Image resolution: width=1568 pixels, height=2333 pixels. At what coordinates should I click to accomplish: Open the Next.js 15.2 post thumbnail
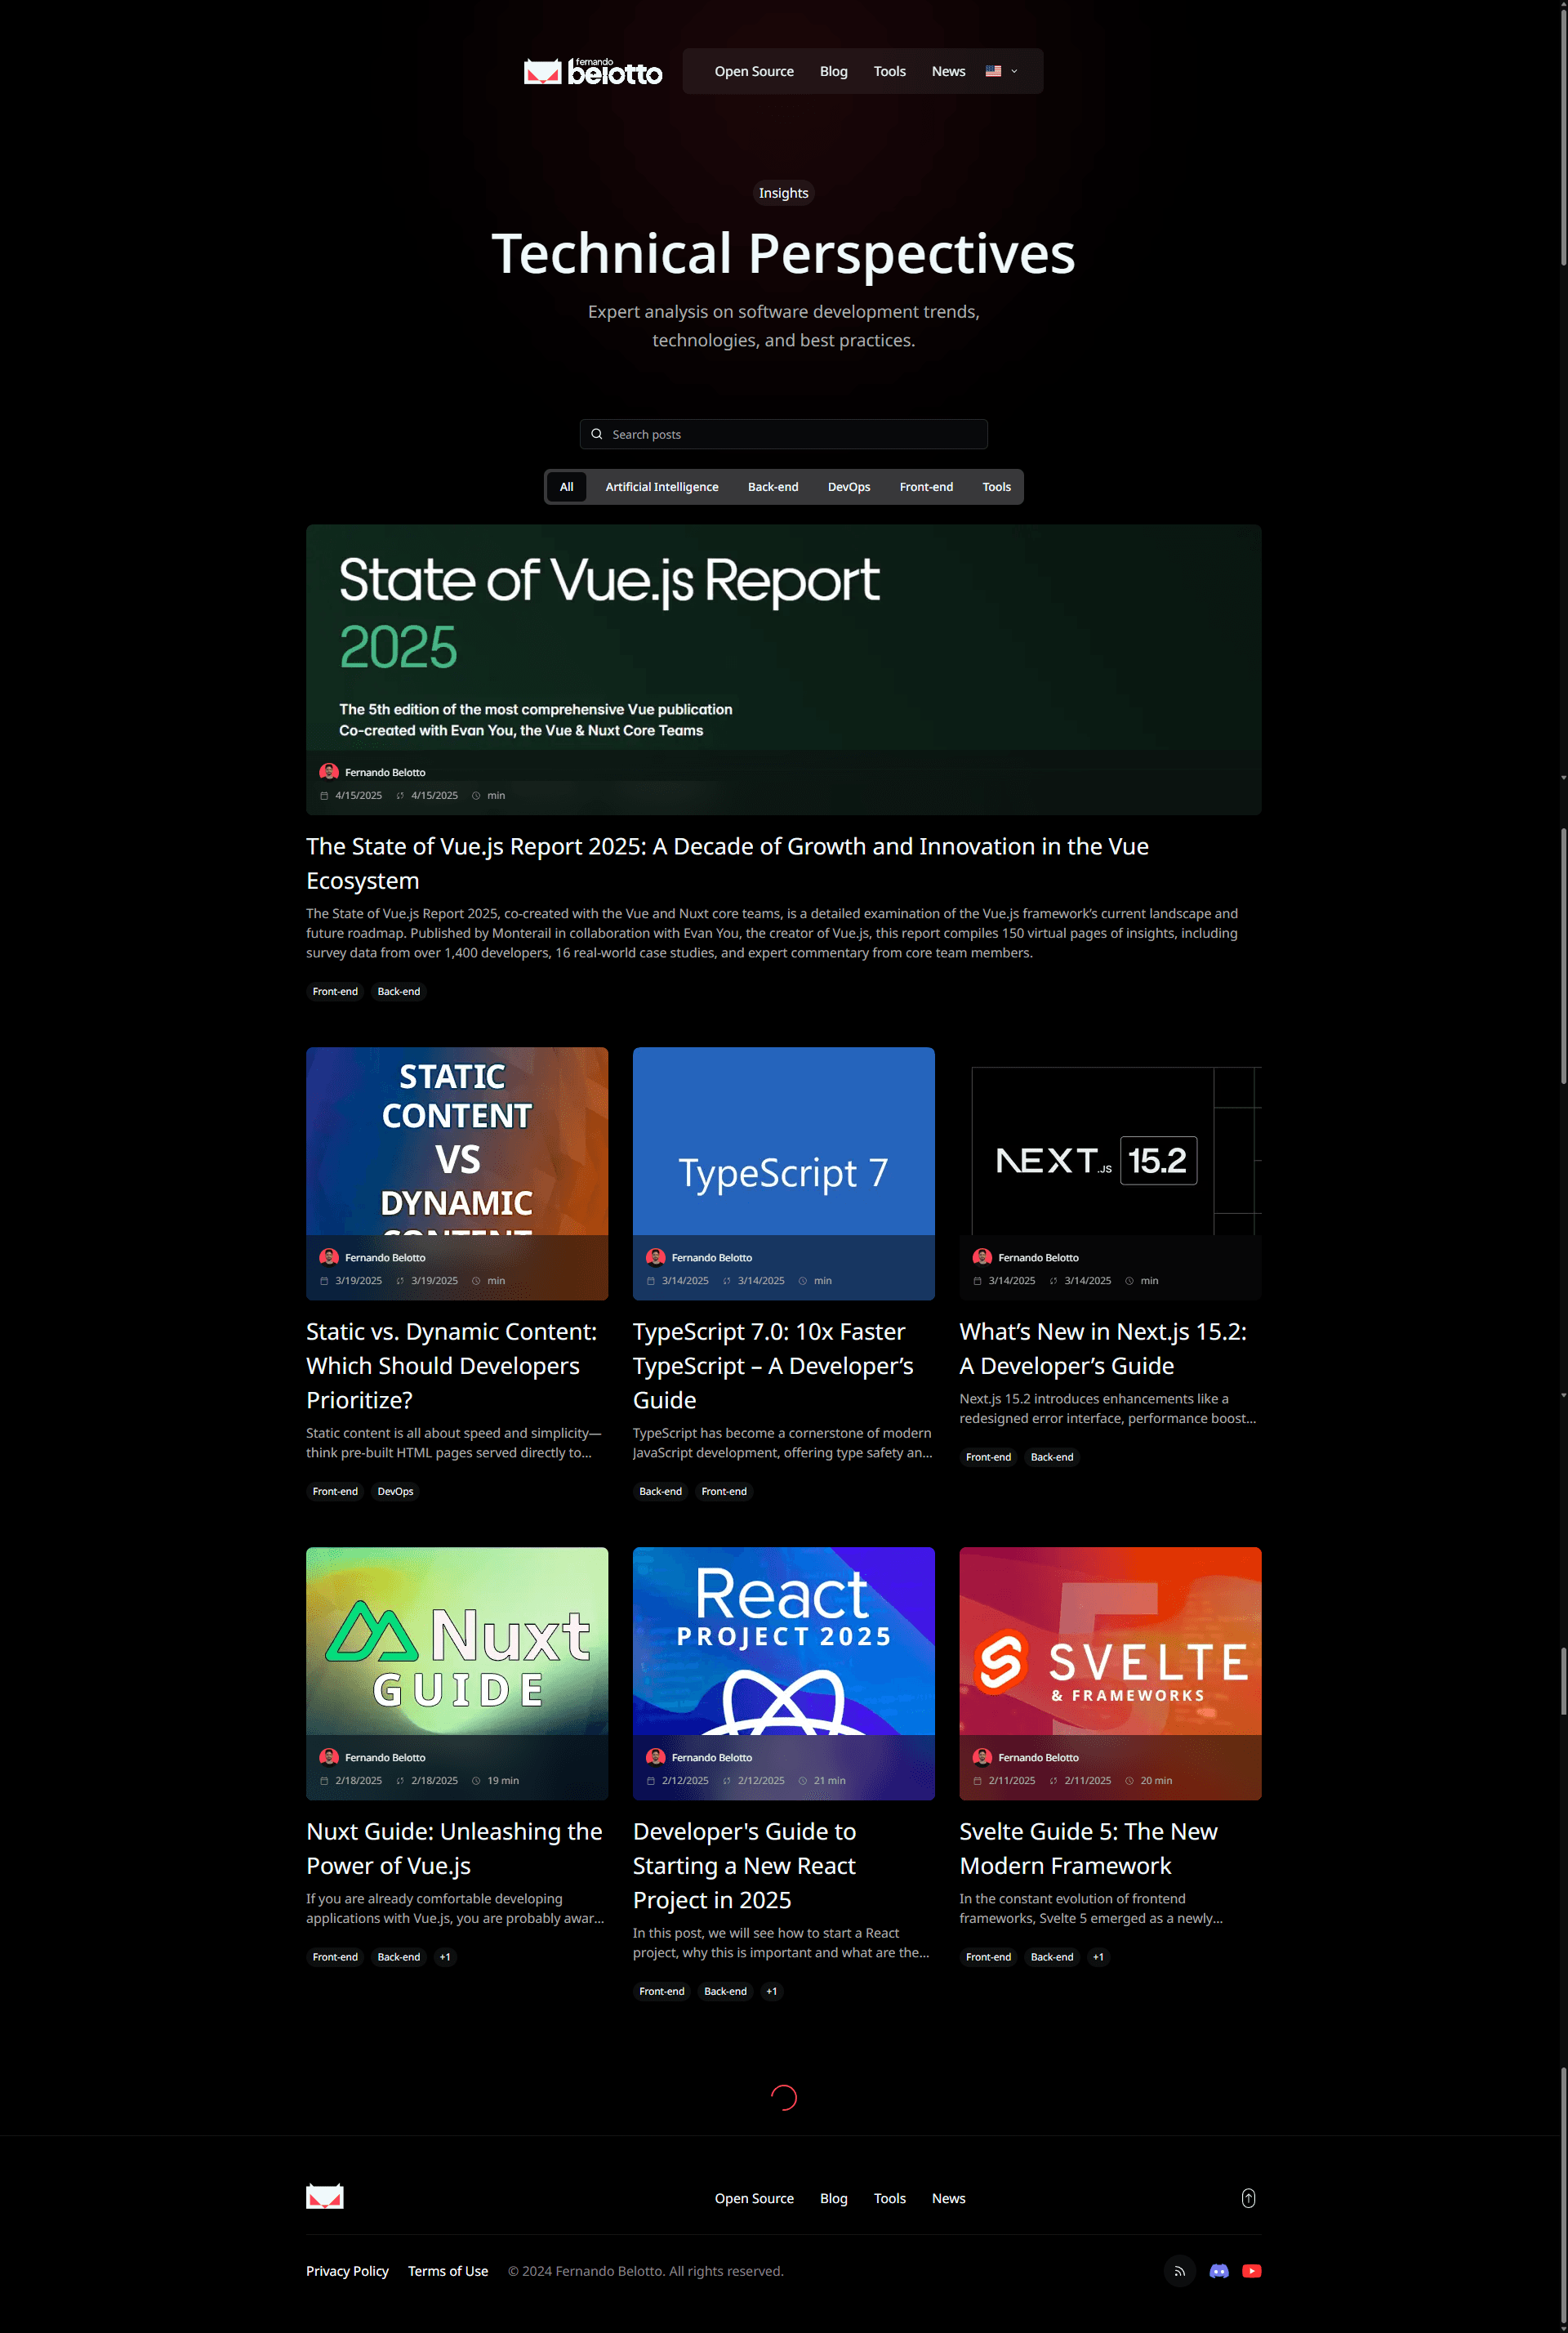[1110, 1173]
